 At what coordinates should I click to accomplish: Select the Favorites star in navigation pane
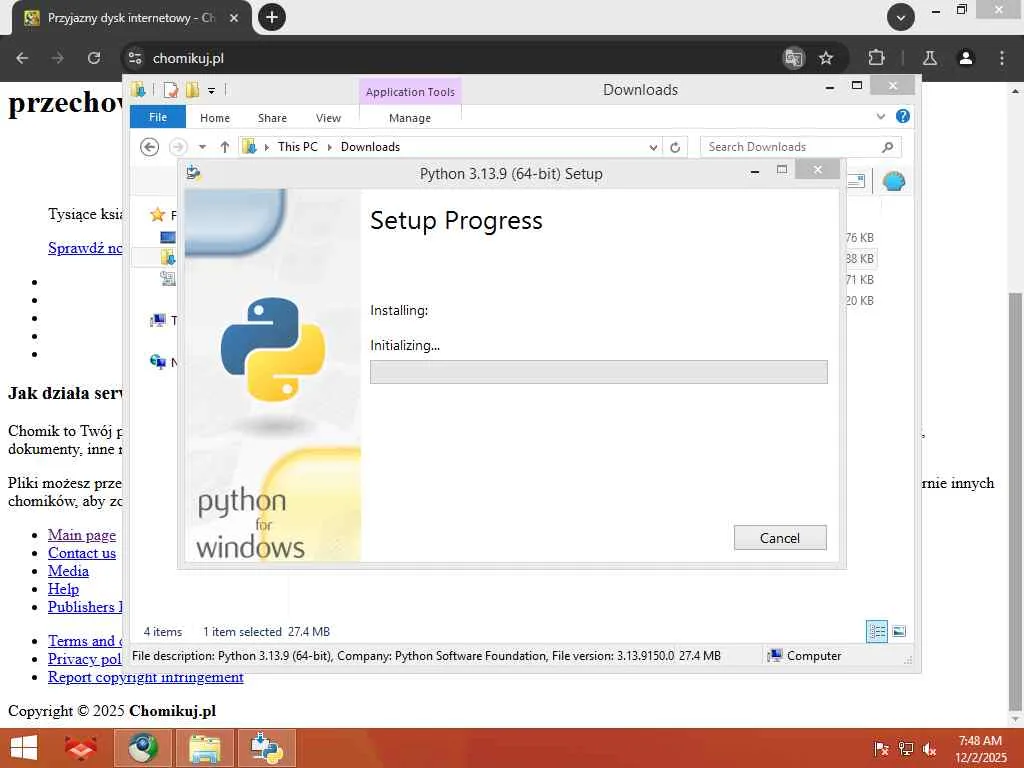click(x=157, y=214)
